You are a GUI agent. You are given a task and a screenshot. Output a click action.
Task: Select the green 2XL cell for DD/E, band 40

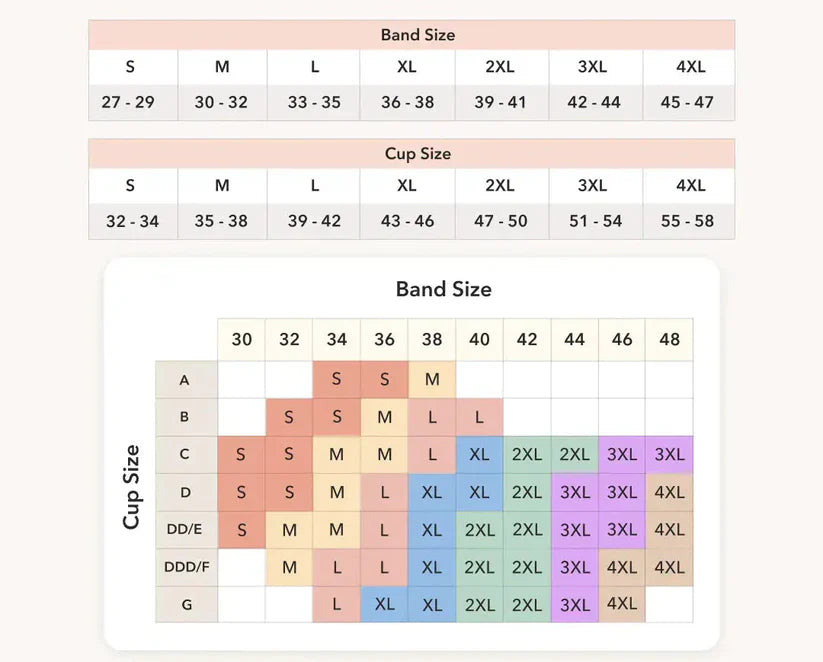point(479,530)
